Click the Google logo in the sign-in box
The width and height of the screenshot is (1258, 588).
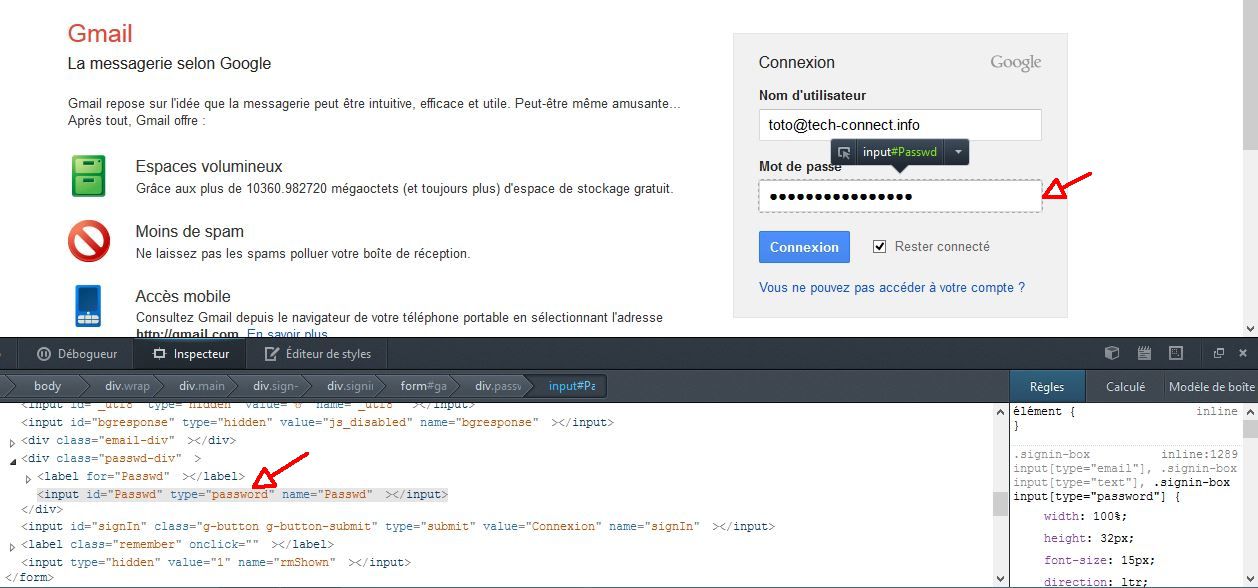[1016, 63]
